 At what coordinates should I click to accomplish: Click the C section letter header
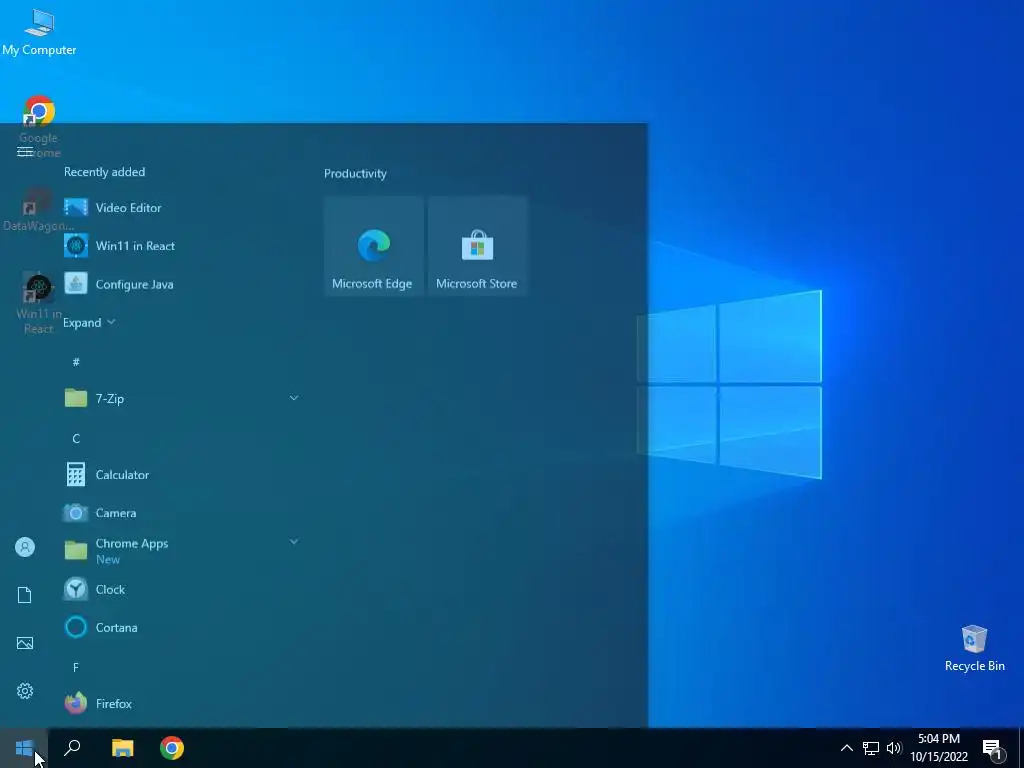pyautogui.click(x=76, y=438)
